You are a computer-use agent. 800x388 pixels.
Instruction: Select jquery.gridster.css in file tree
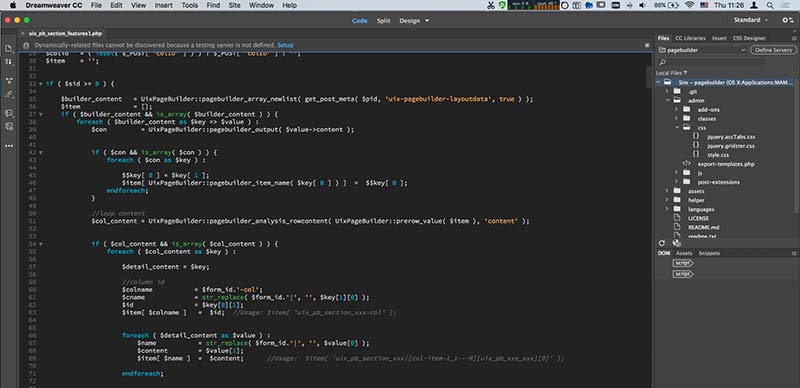click(x=731, y=146)
